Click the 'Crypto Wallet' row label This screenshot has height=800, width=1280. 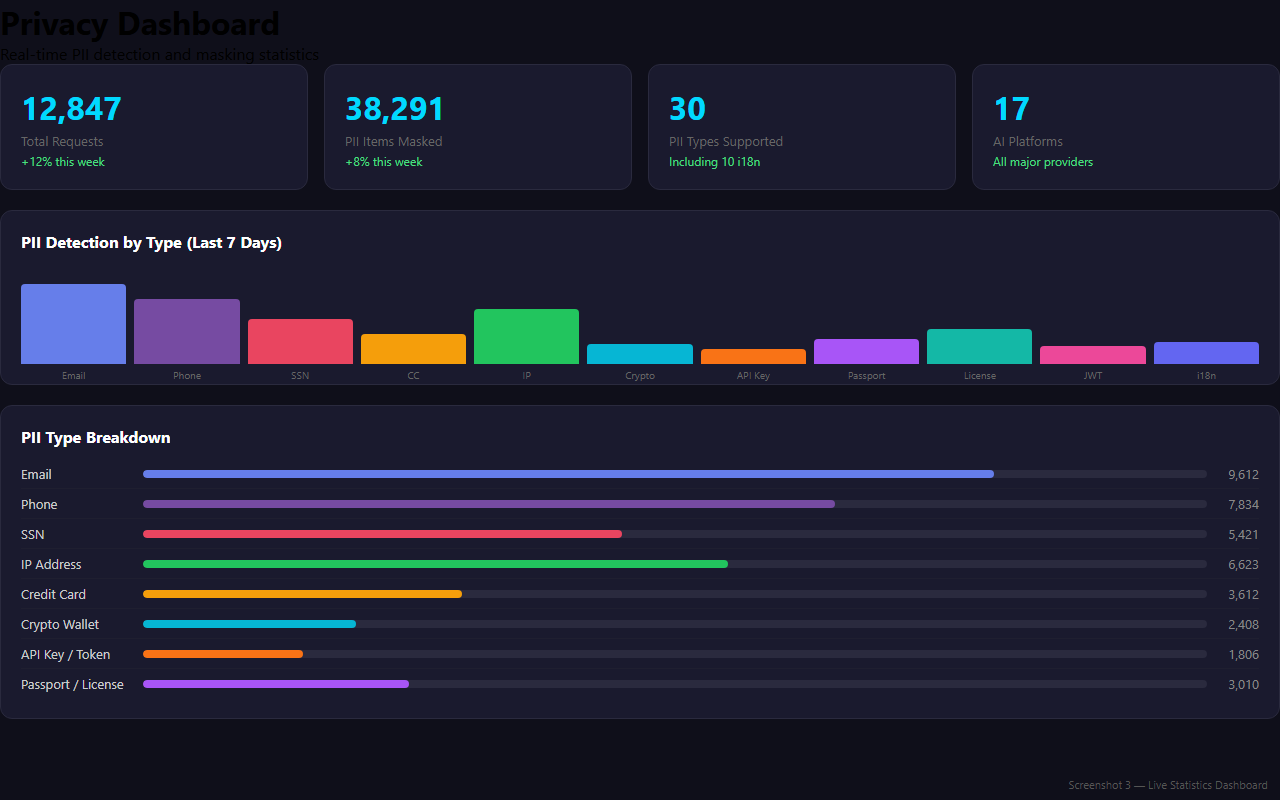(x=60, y=624)
